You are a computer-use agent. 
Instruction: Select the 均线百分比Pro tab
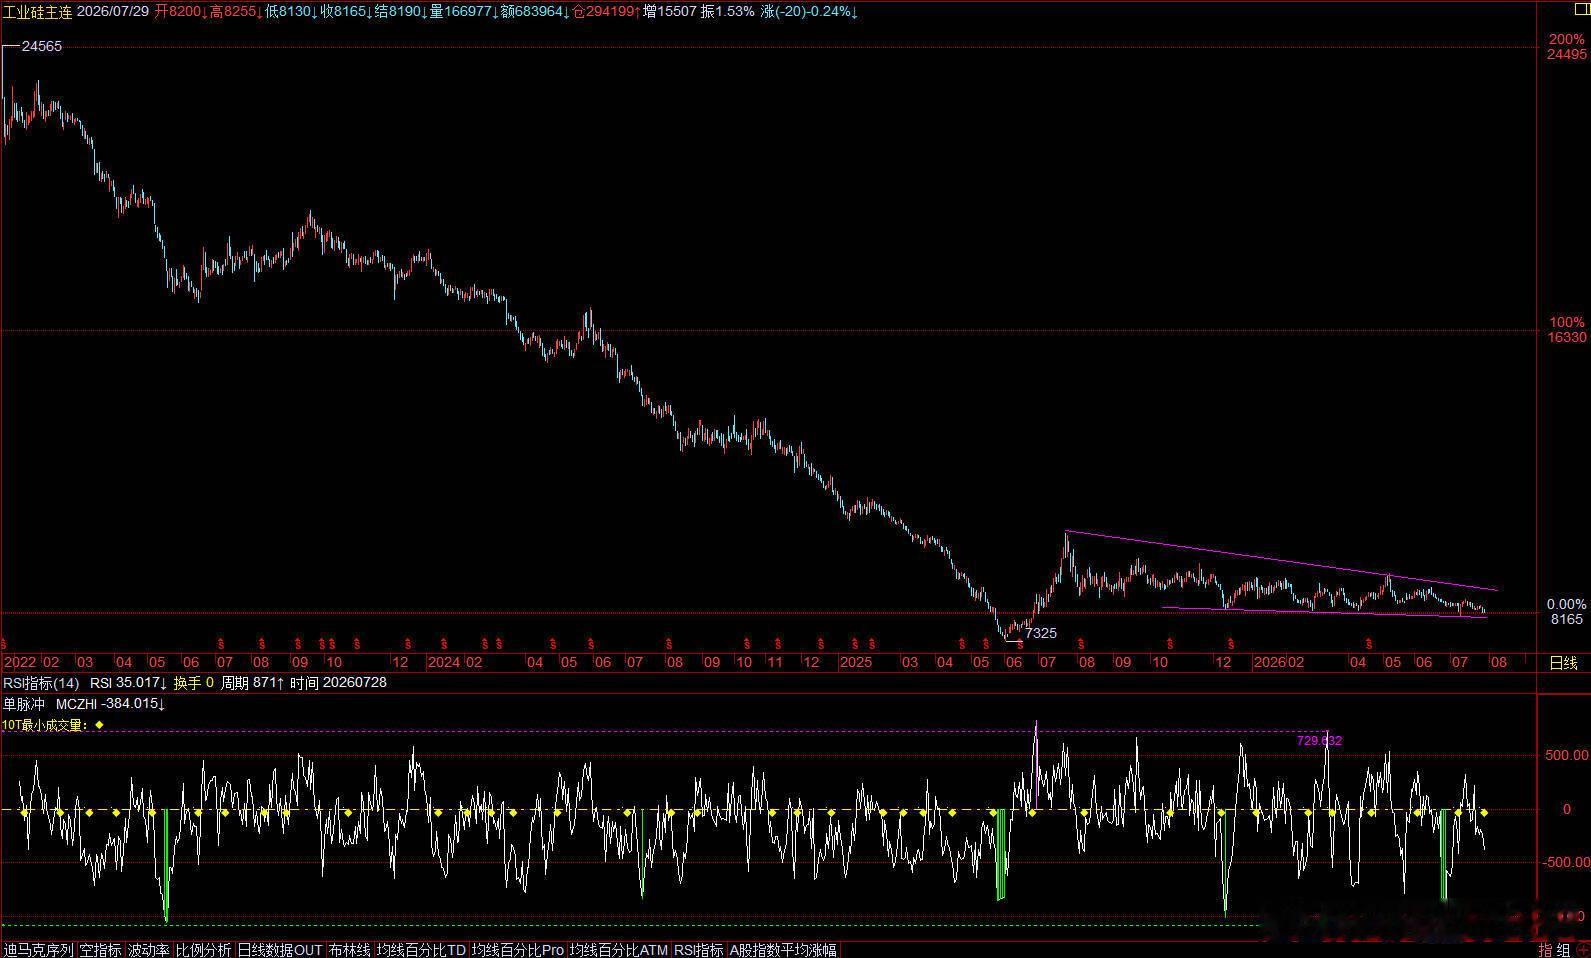518,950
